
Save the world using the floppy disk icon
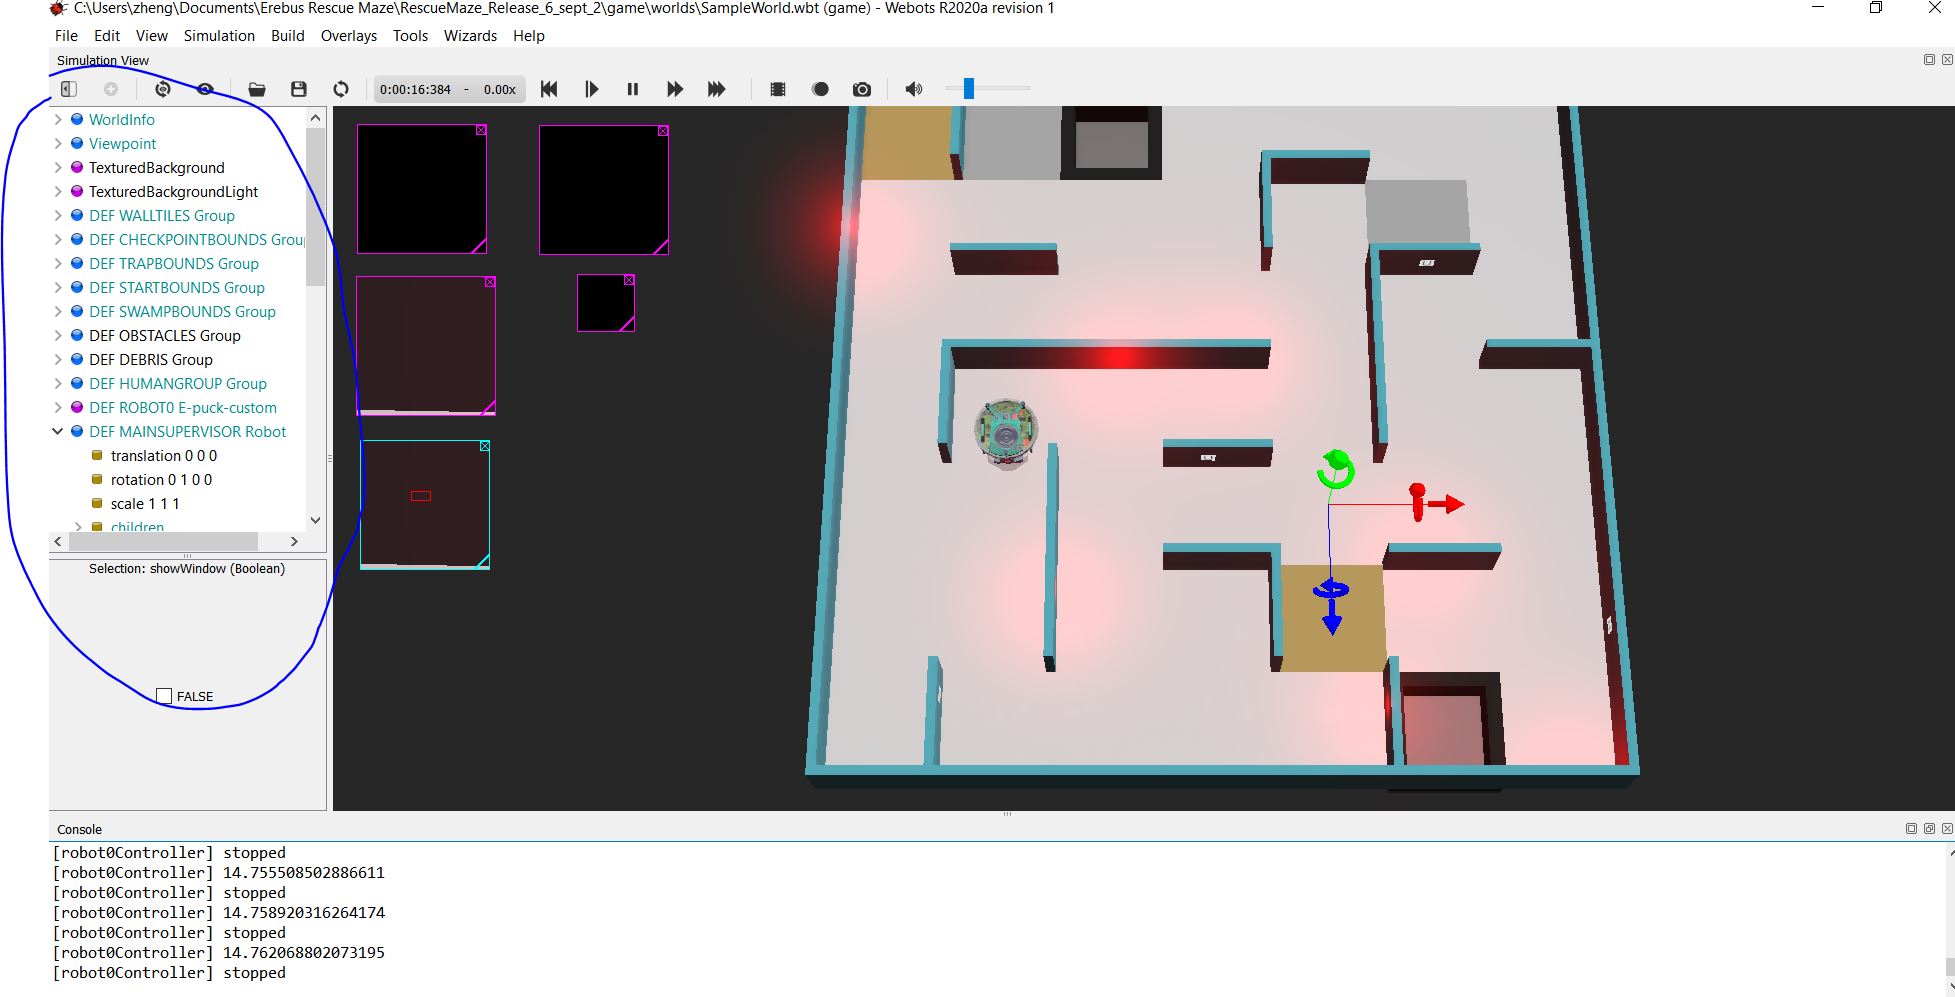point(298,89)
